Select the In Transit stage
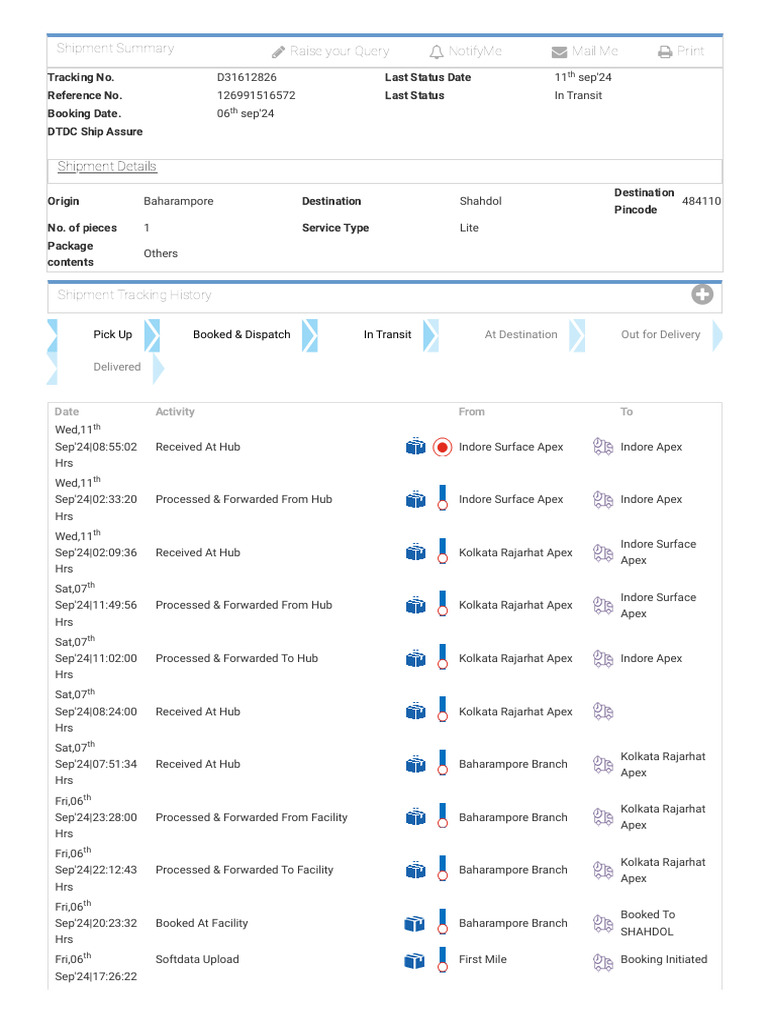768x1024 pixels. point(387,335)
